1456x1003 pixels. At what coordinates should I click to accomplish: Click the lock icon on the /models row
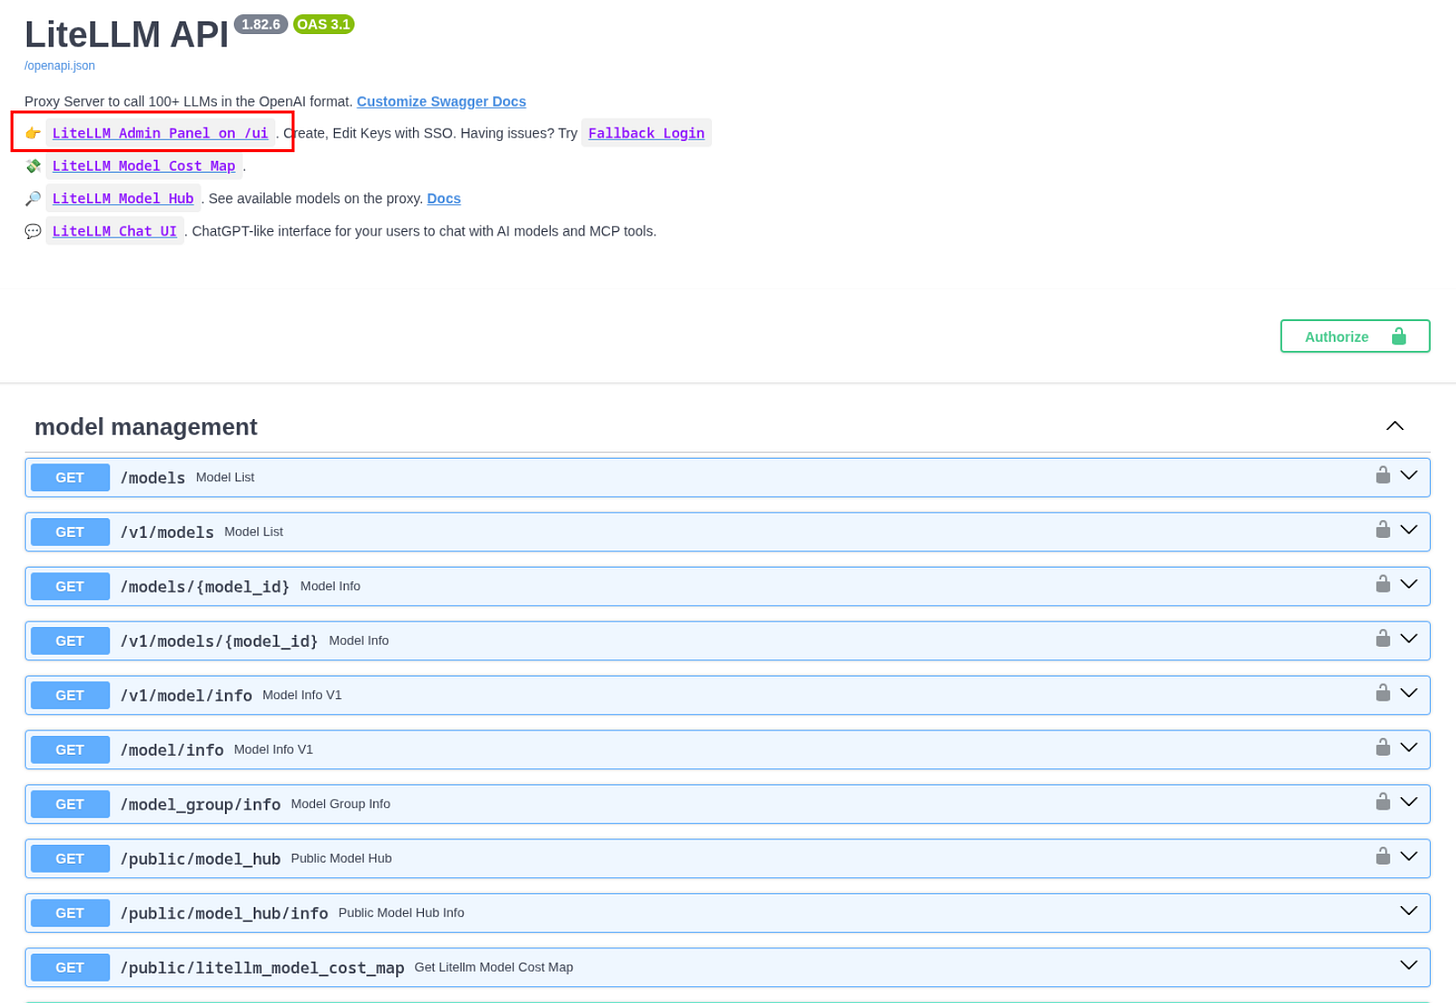1383,475
